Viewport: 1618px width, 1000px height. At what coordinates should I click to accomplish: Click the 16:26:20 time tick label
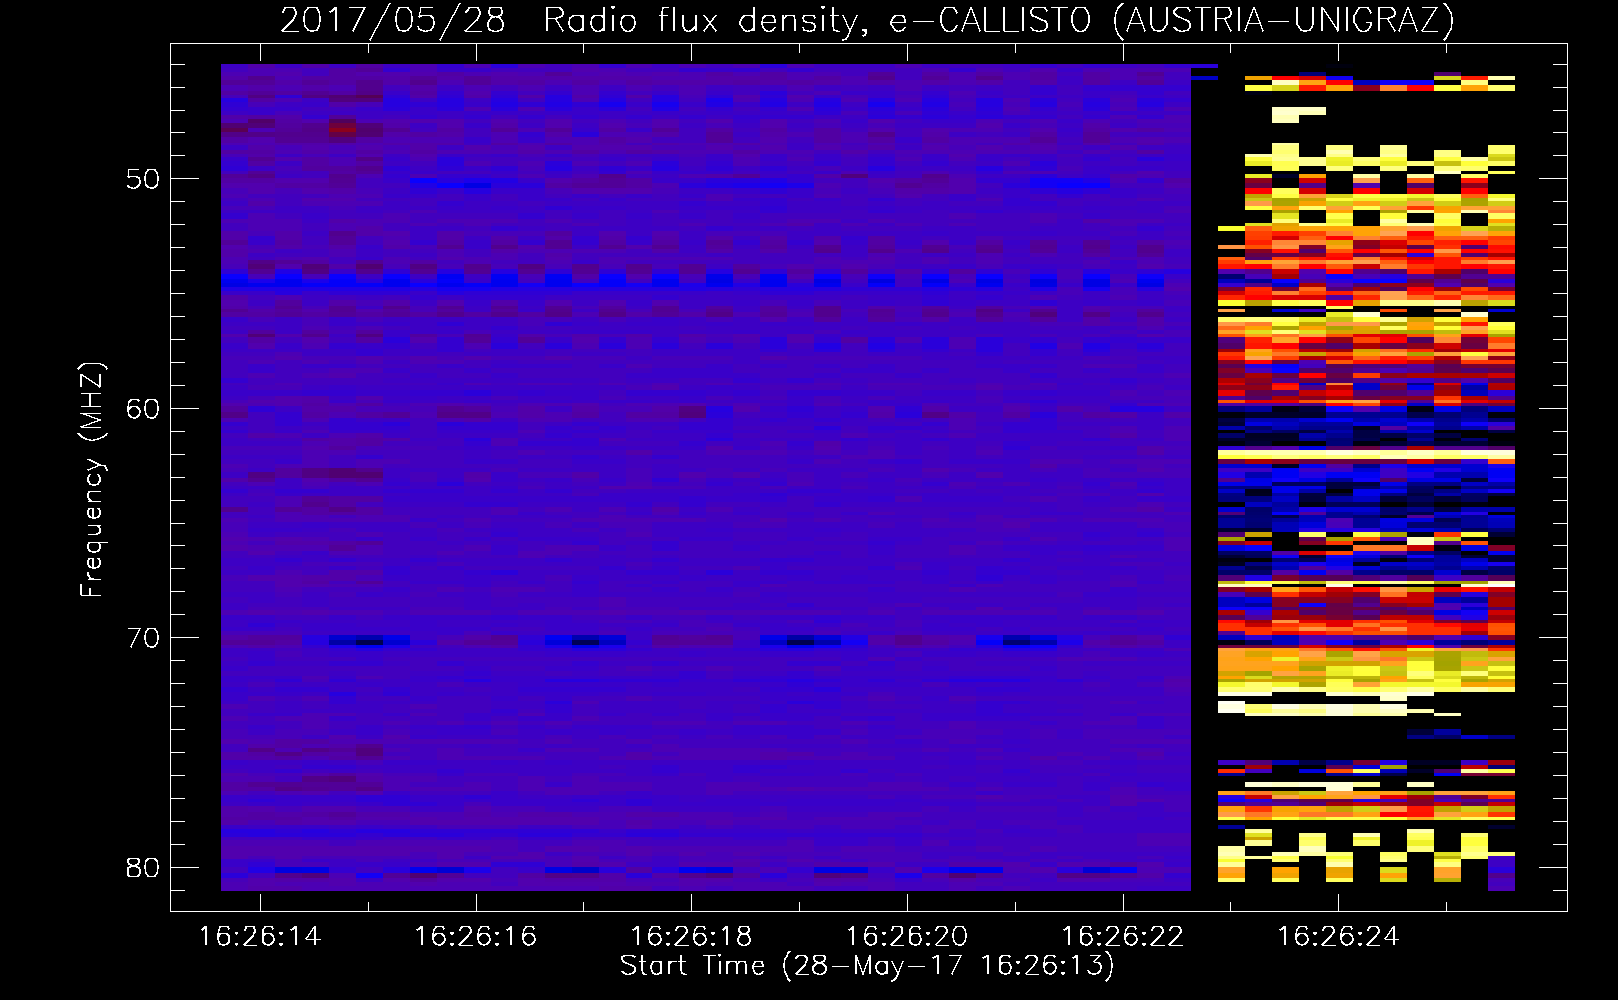coord(907,937)
